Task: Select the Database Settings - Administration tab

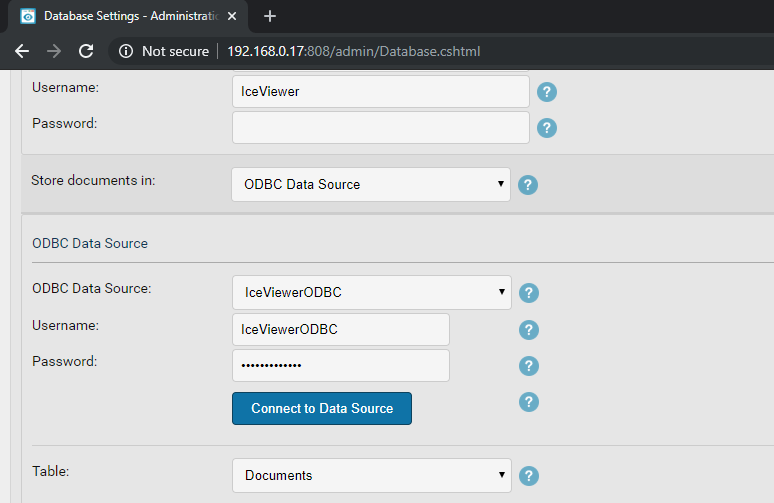Action: (128, 16)
